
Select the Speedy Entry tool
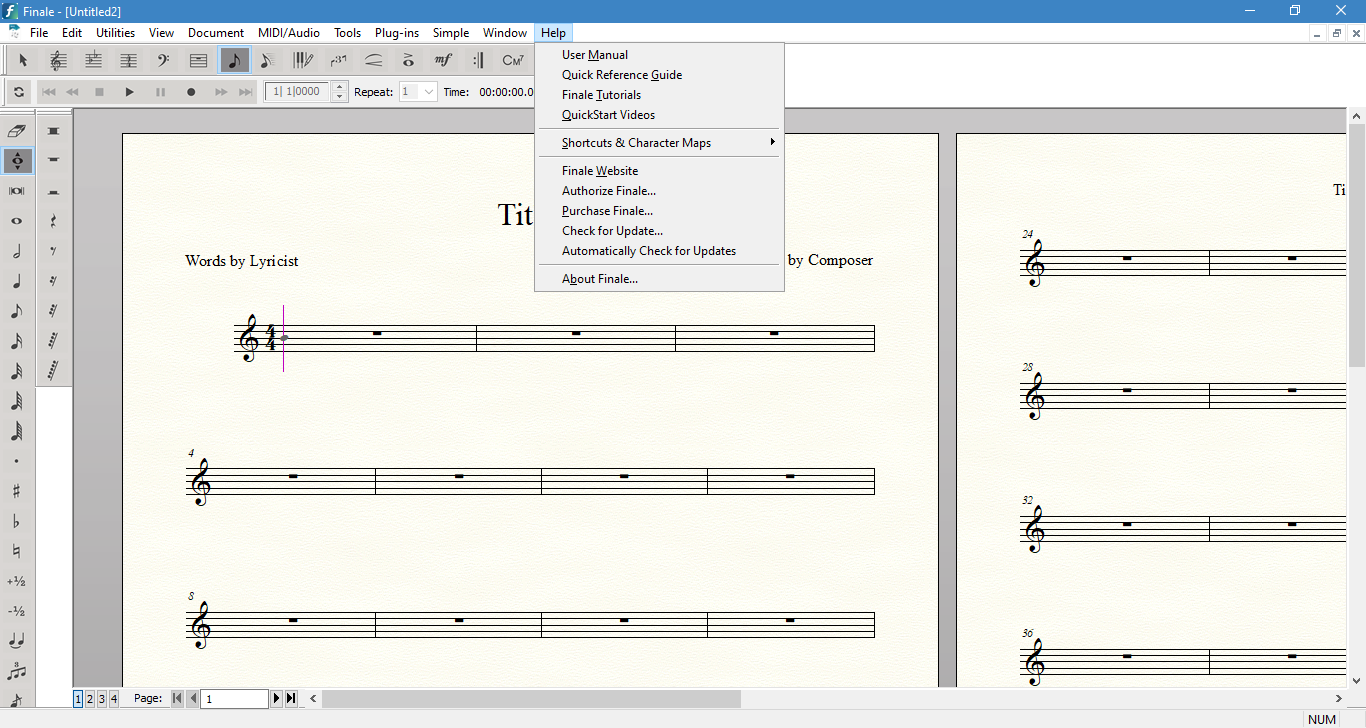(x=268, y=60)
